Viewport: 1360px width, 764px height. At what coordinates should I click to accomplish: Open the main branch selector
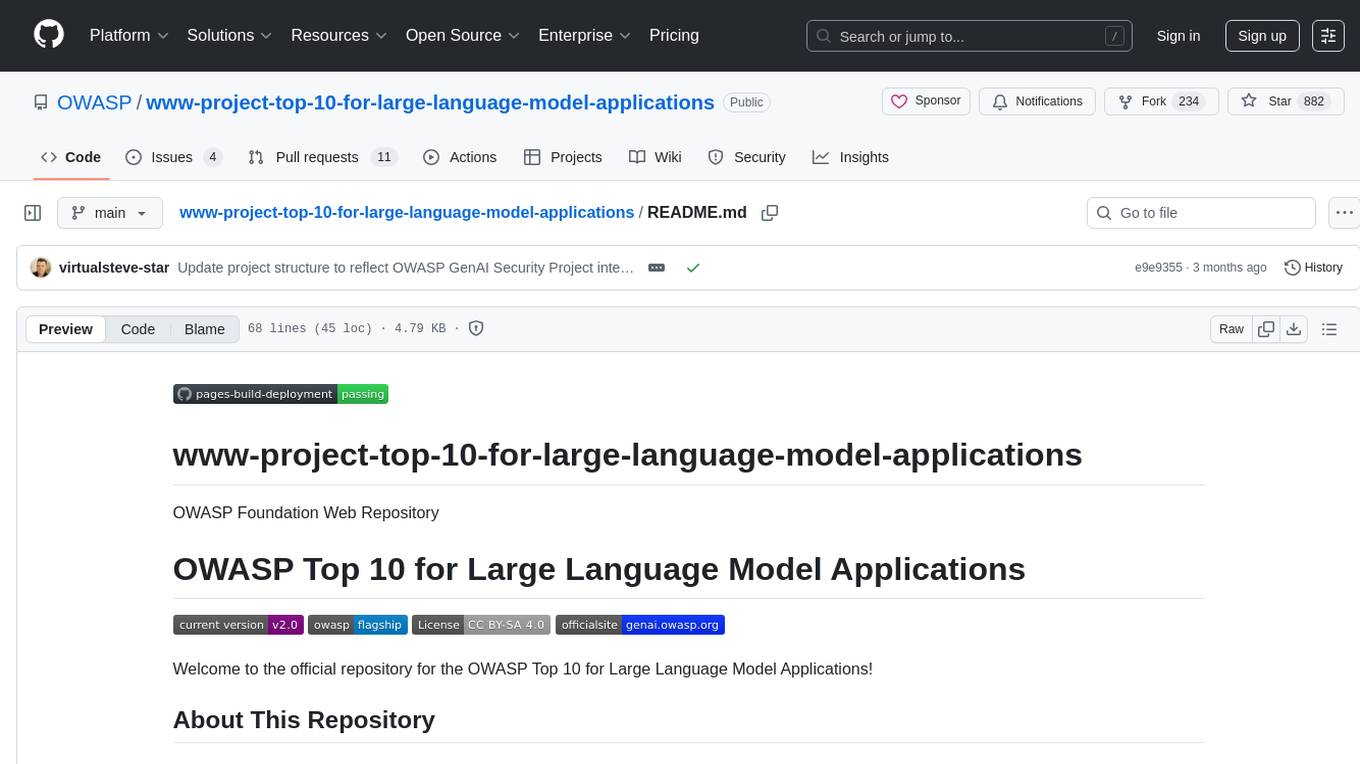[x=110, y=213]
